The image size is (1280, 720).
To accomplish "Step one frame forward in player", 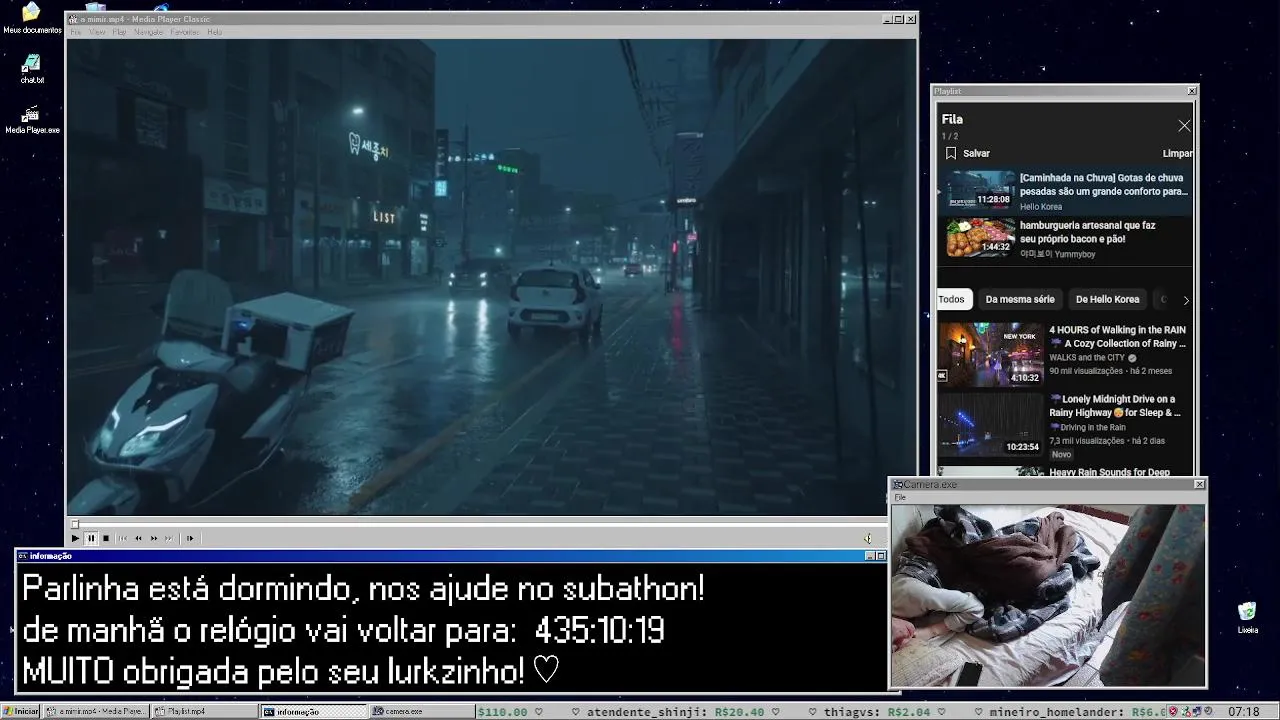I will pos(190,538).
